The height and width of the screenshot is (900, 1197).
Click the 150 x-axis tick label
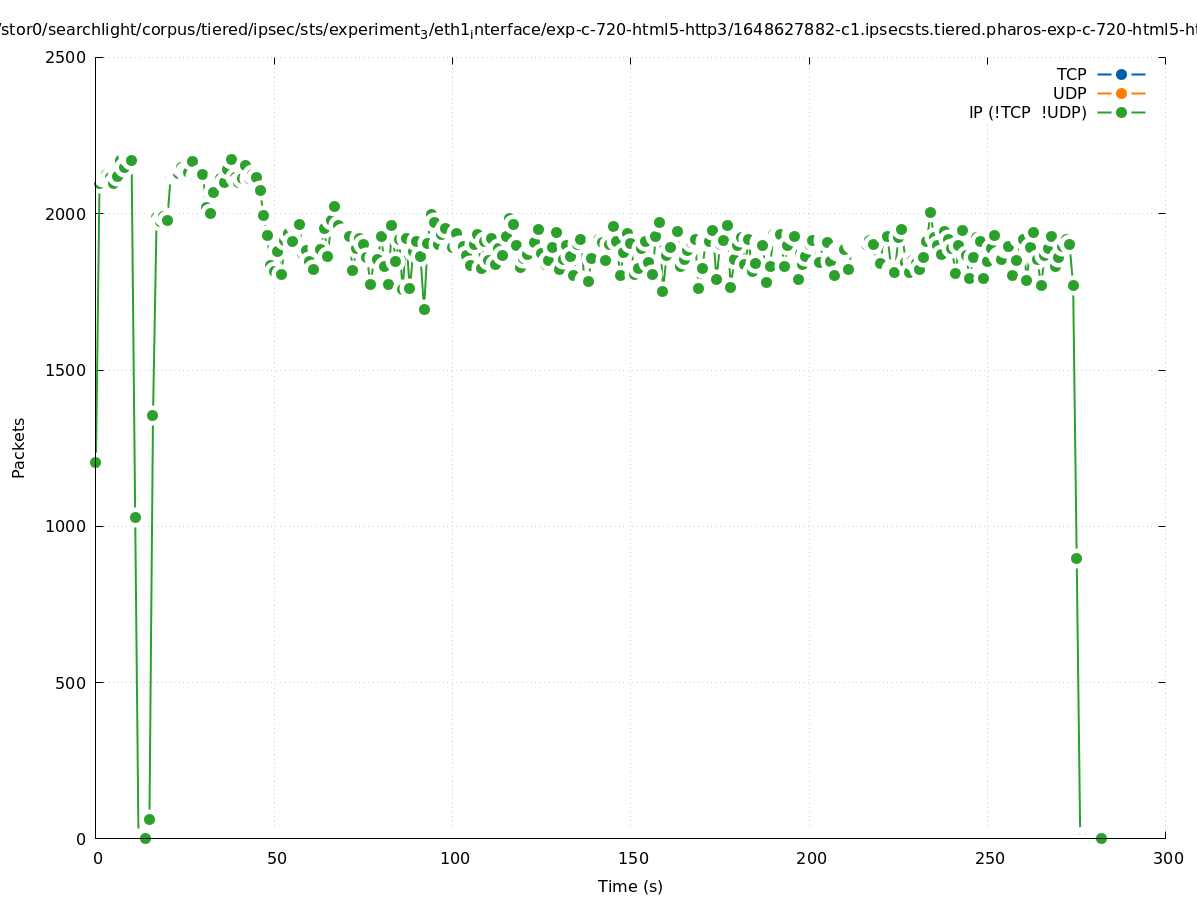[x=631, y=858]
